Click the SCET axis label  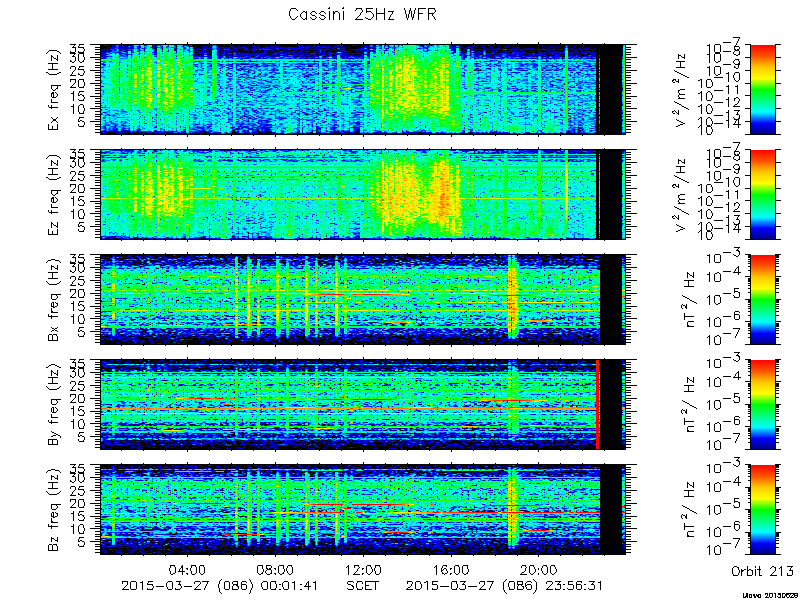(x=363, y=585)
